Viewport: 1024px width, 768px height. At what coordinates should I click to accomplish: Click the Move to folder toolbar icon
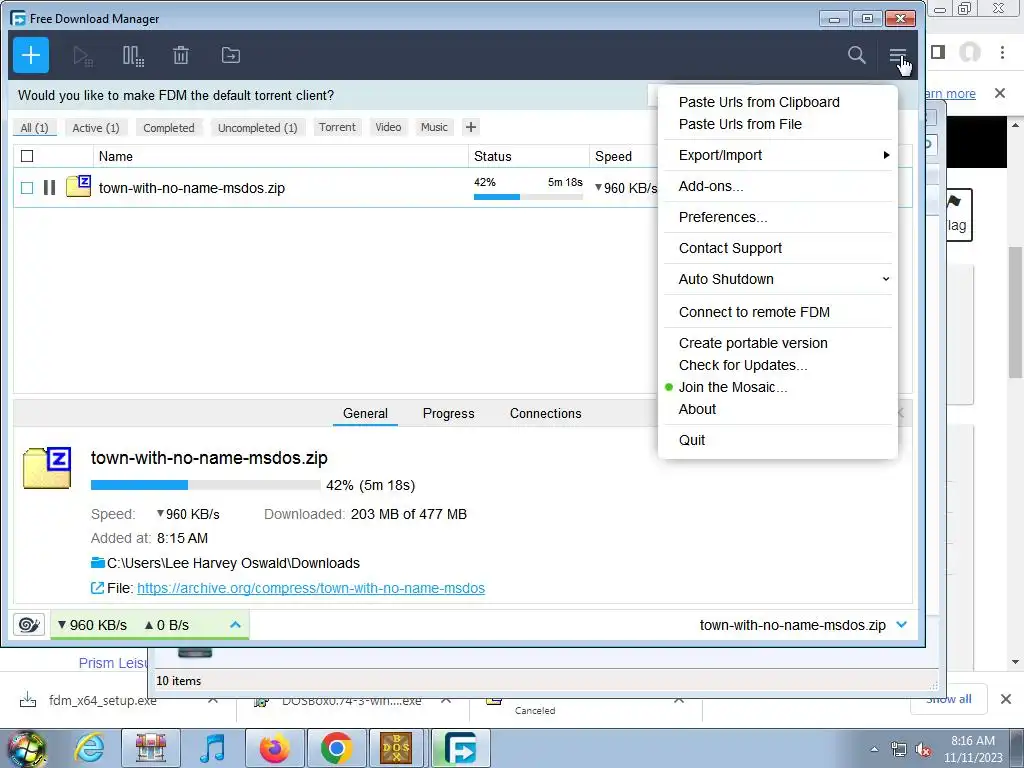(231, 56)
